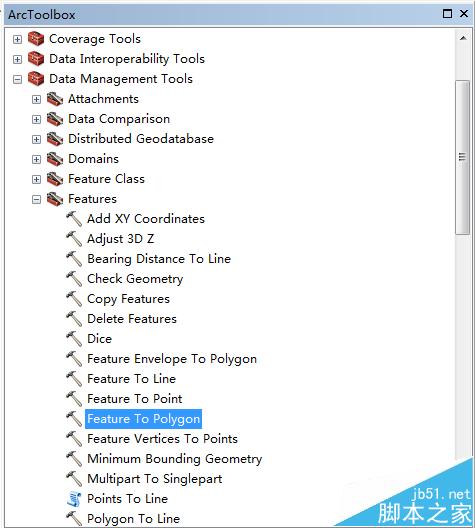This screenshot has height=528, width=475.
Task: Open the Feature Vertices To Points tool
Action: pos(163,439)
